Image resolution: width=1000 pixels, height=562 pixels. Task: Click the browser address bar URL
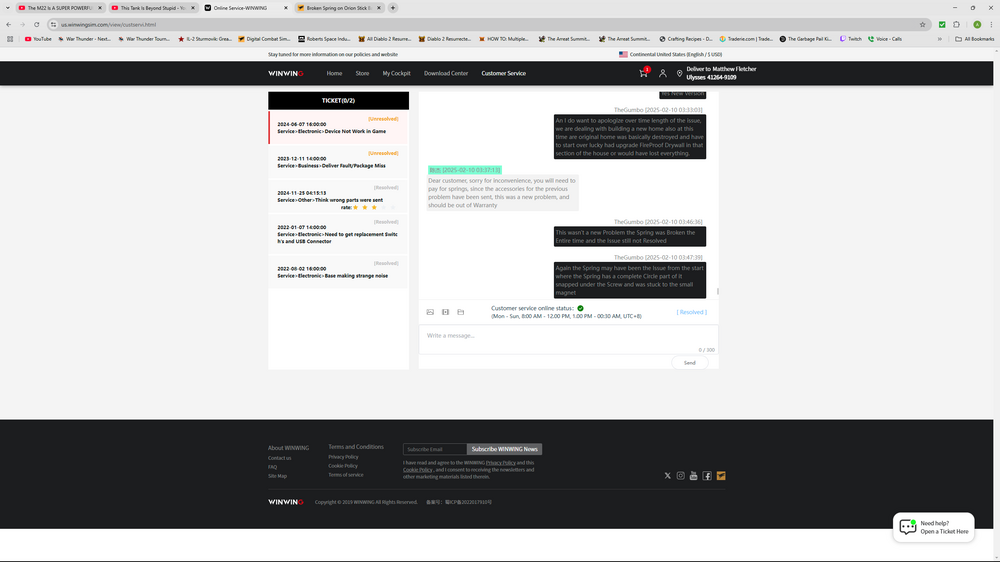coord(108,24)
